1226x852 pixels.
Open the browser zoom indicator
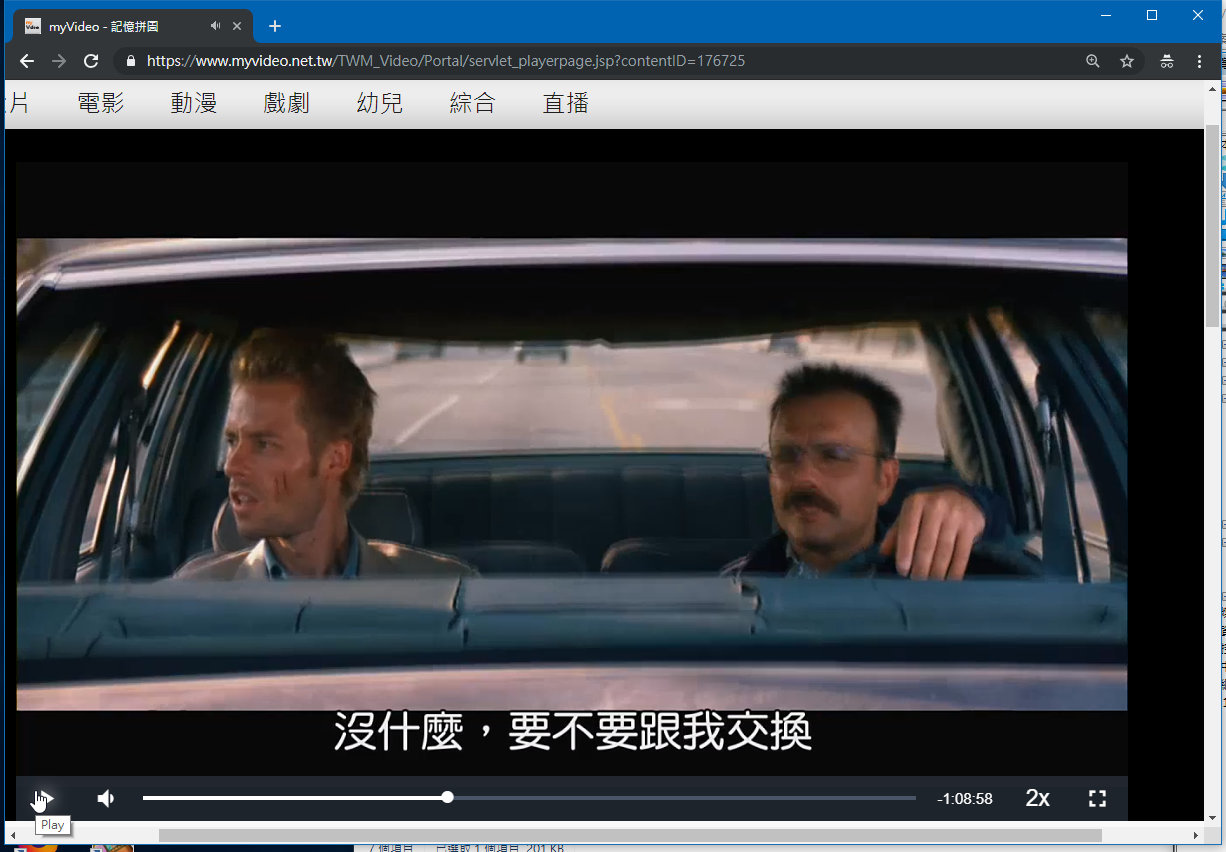pyautogui.click(x=1093, y=61)
